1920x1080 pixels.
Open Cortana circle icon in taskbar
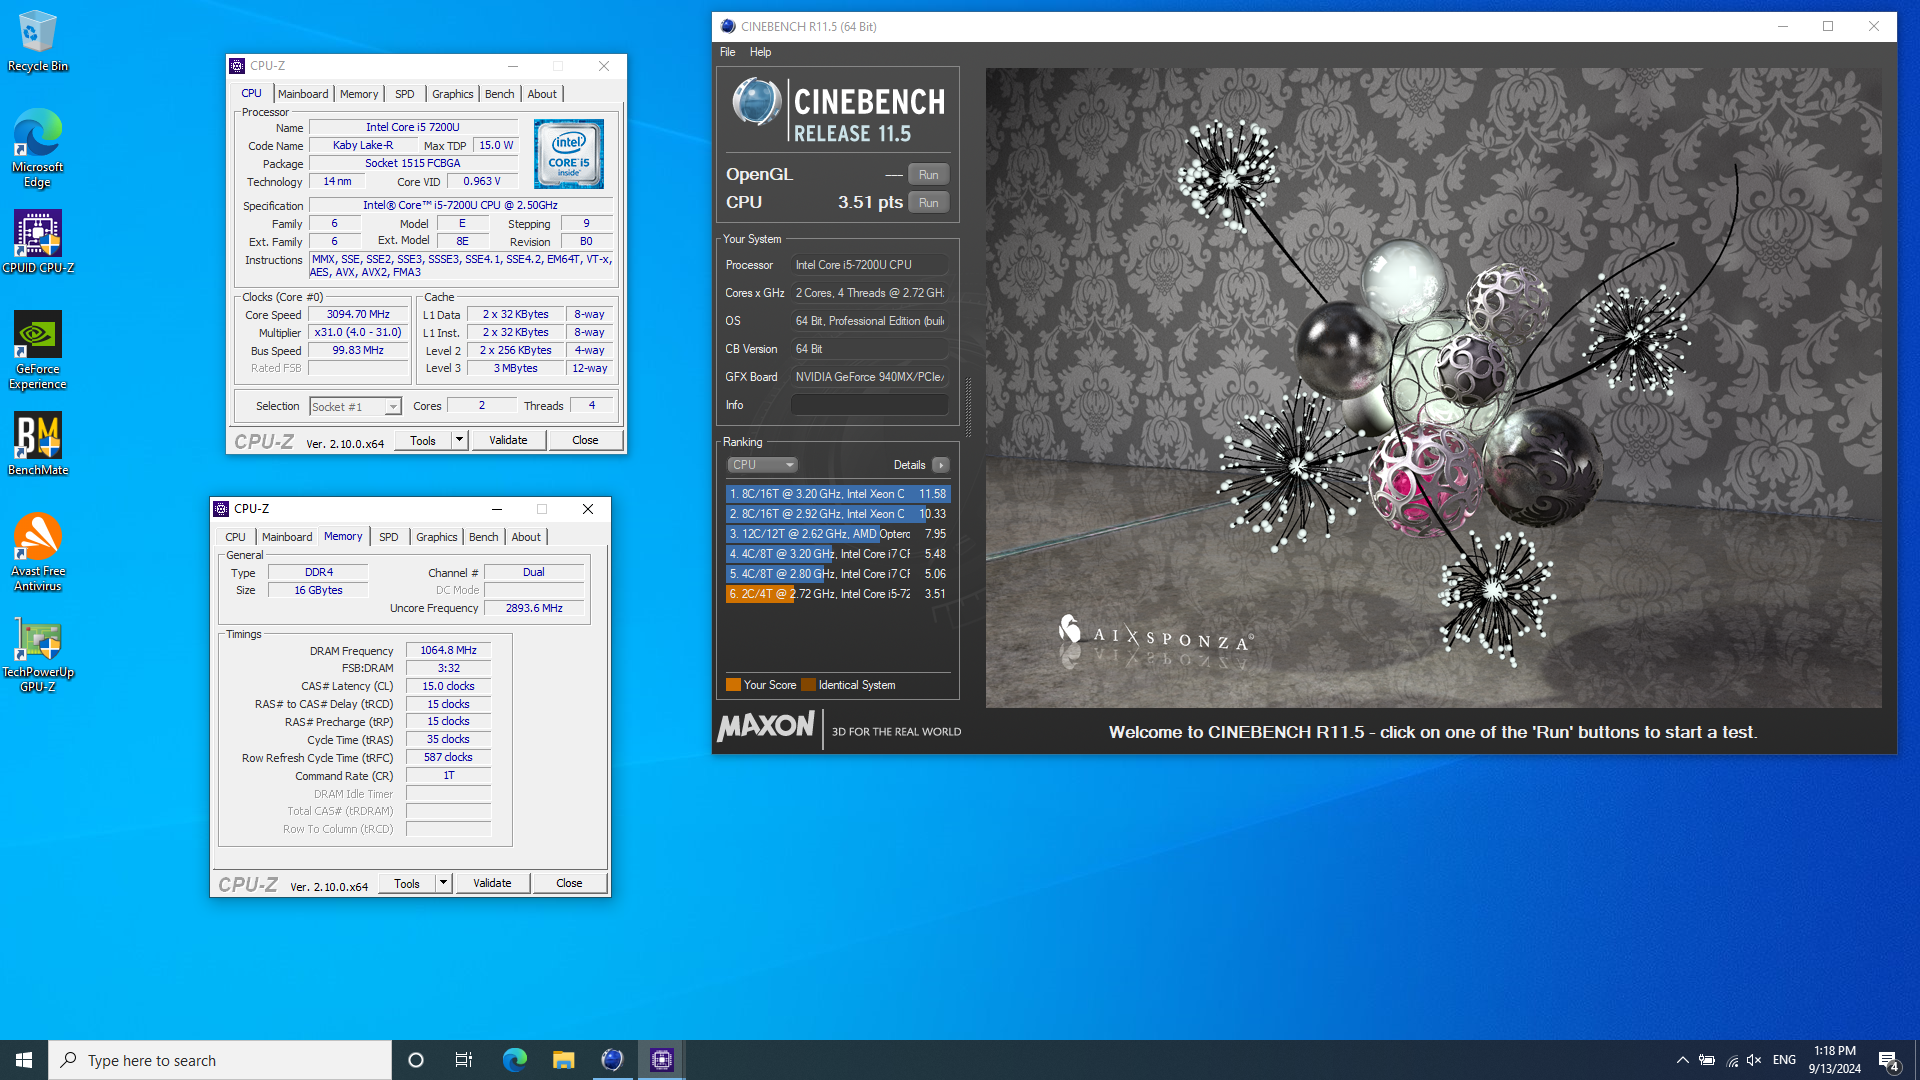[x=416, y=1060]
